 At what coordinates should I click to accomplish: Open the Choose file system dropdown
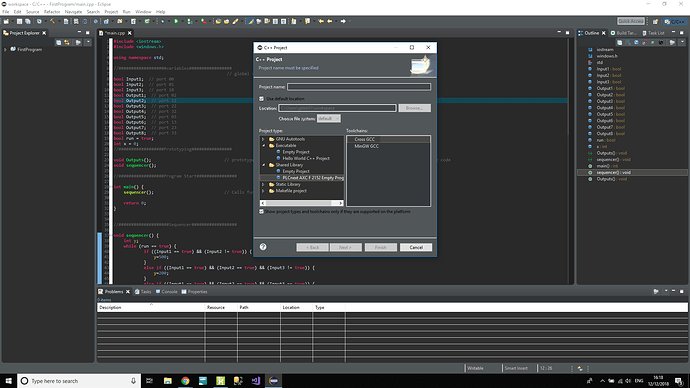coord(329,119)
